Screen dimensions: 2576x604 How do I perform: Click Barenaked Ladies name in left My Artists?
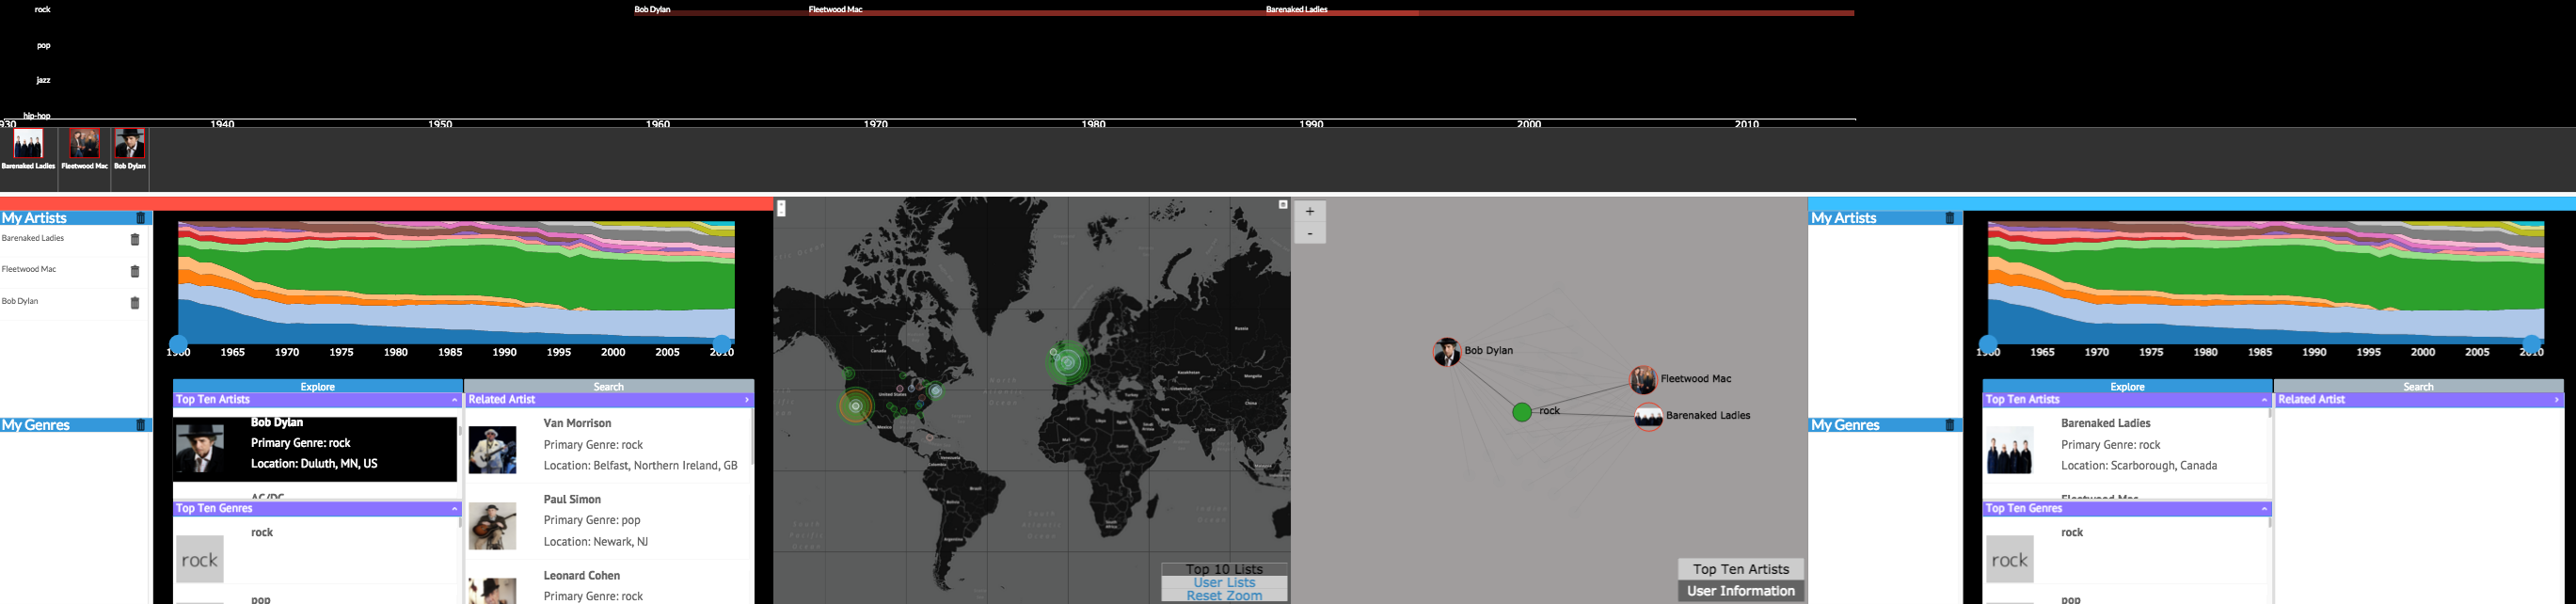(33, 239)
